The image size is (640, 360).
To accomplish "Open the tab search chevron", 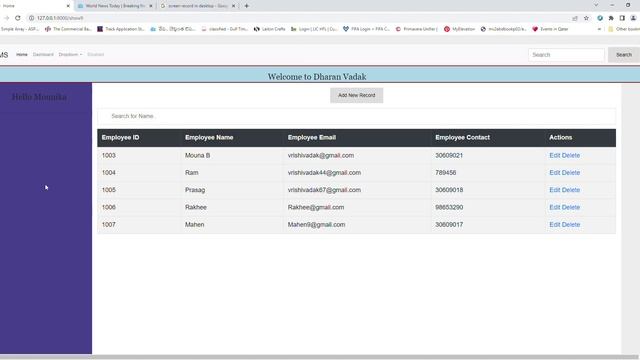I will pos(596,5).
